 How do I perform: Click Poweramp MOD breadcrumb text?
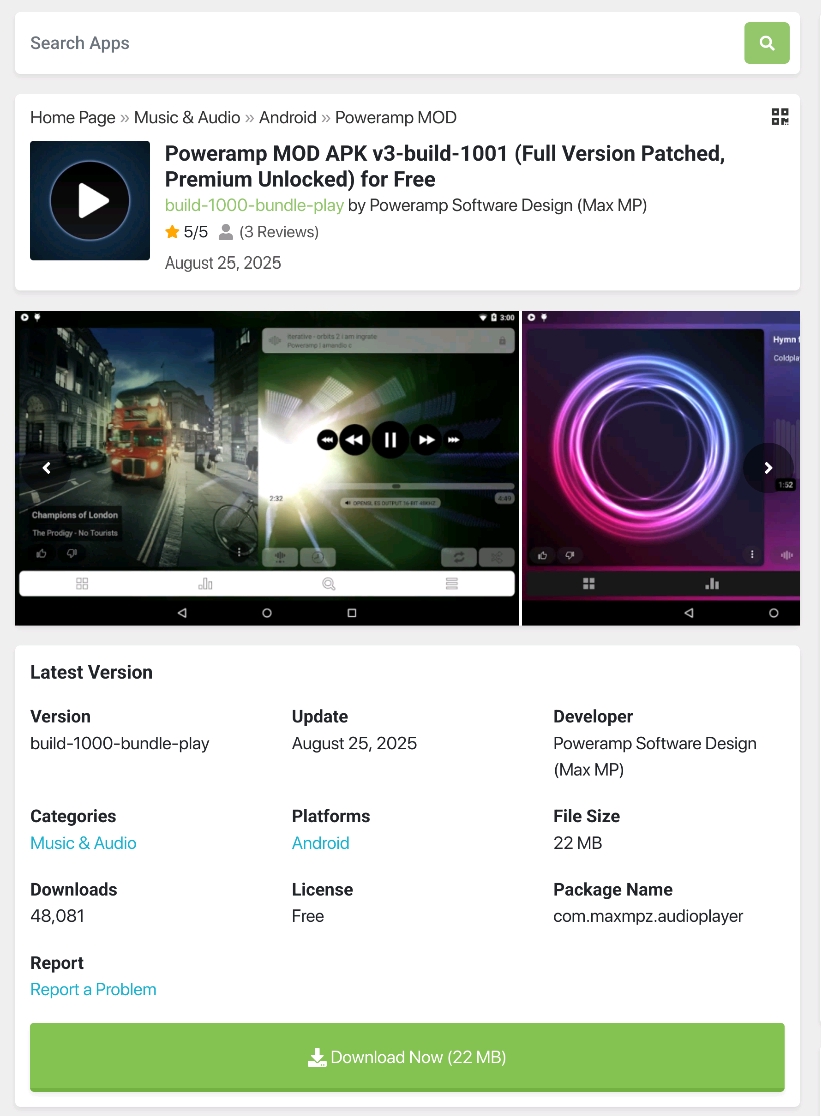click(396, 117)
